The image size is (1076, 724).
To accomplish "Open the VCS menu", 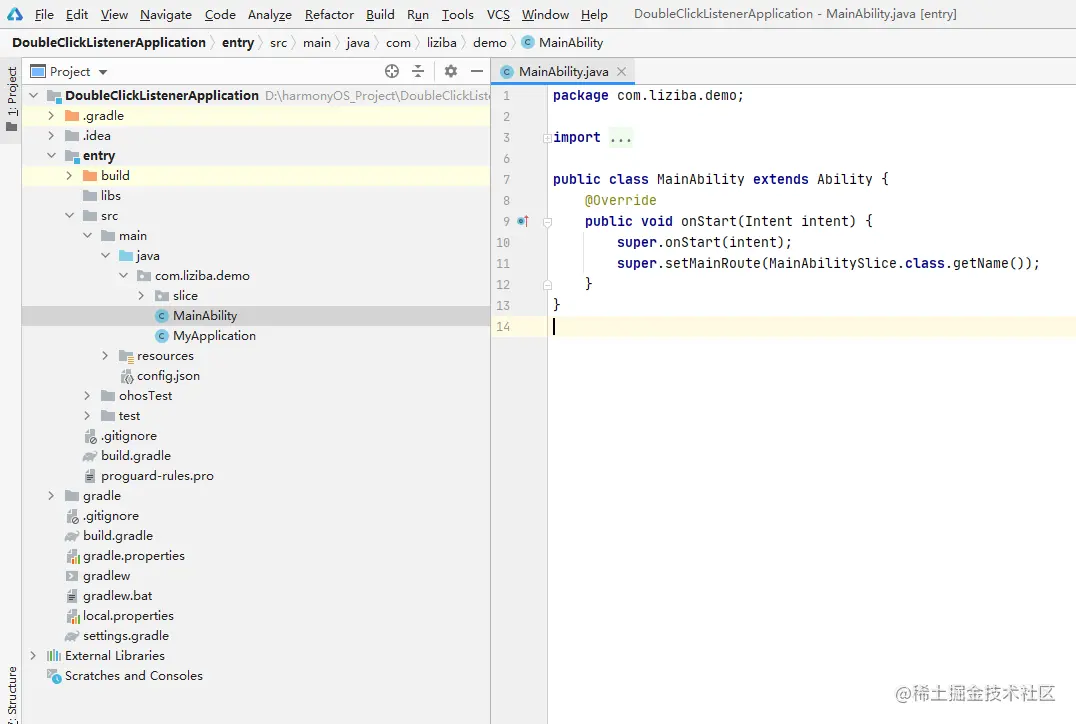I will tap(498, 14).
